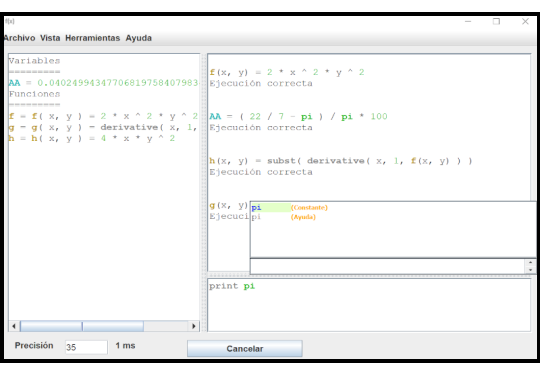Click up arrow in autocomplete popup stepper
This screenshot has height=374, width=540.
coord(530,262)
